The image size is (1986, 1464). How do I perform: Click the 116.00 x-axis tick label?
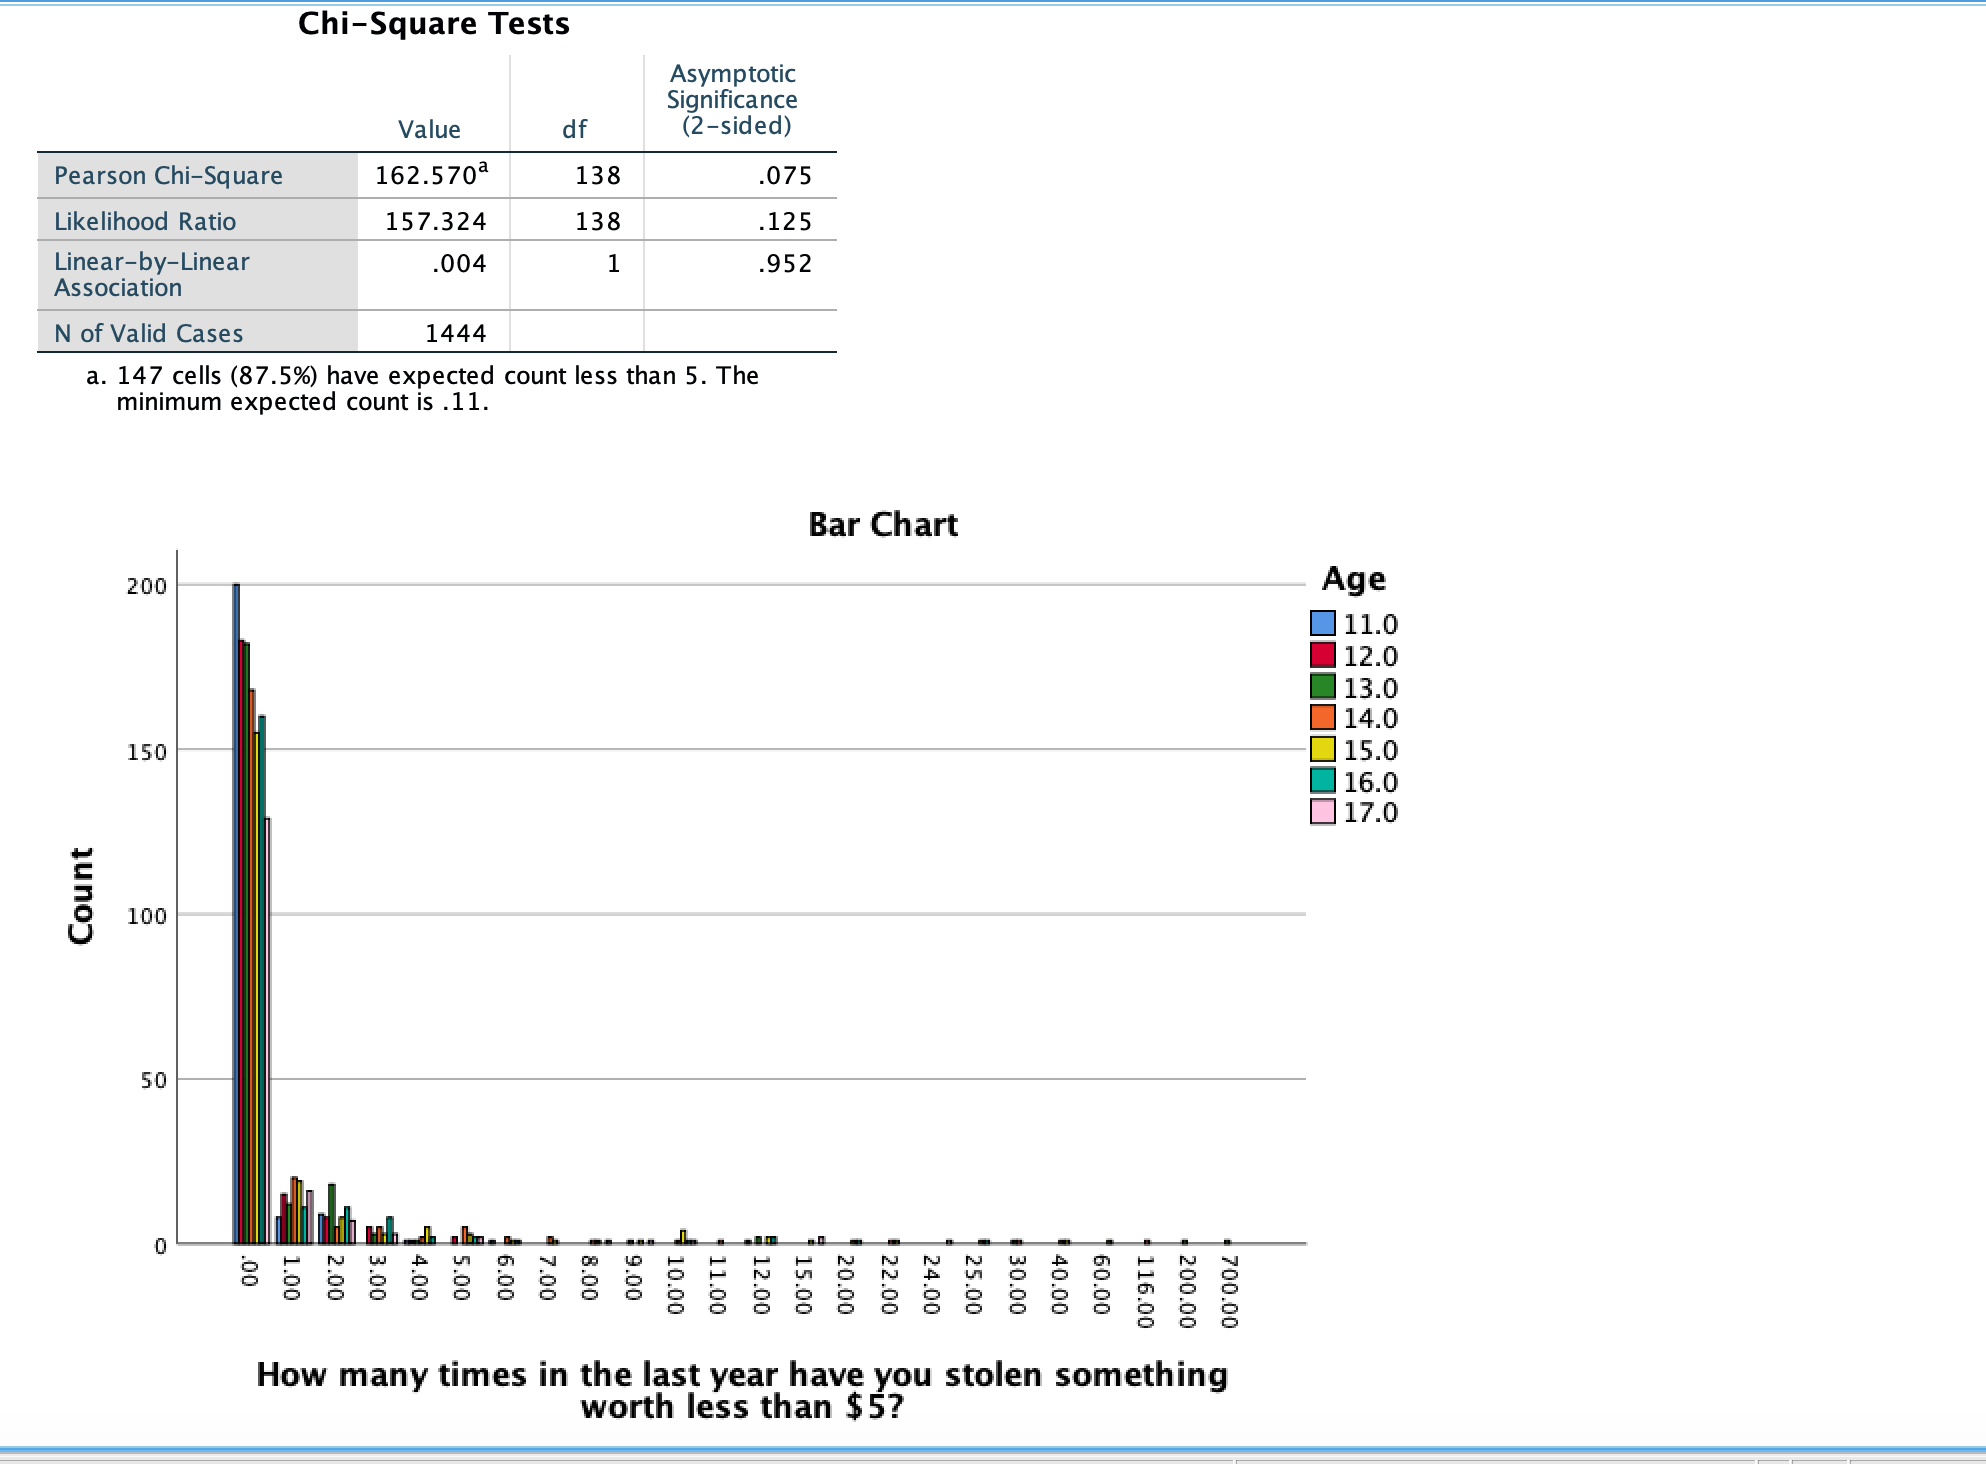pyautogui.click(x=1145, y=1291)
